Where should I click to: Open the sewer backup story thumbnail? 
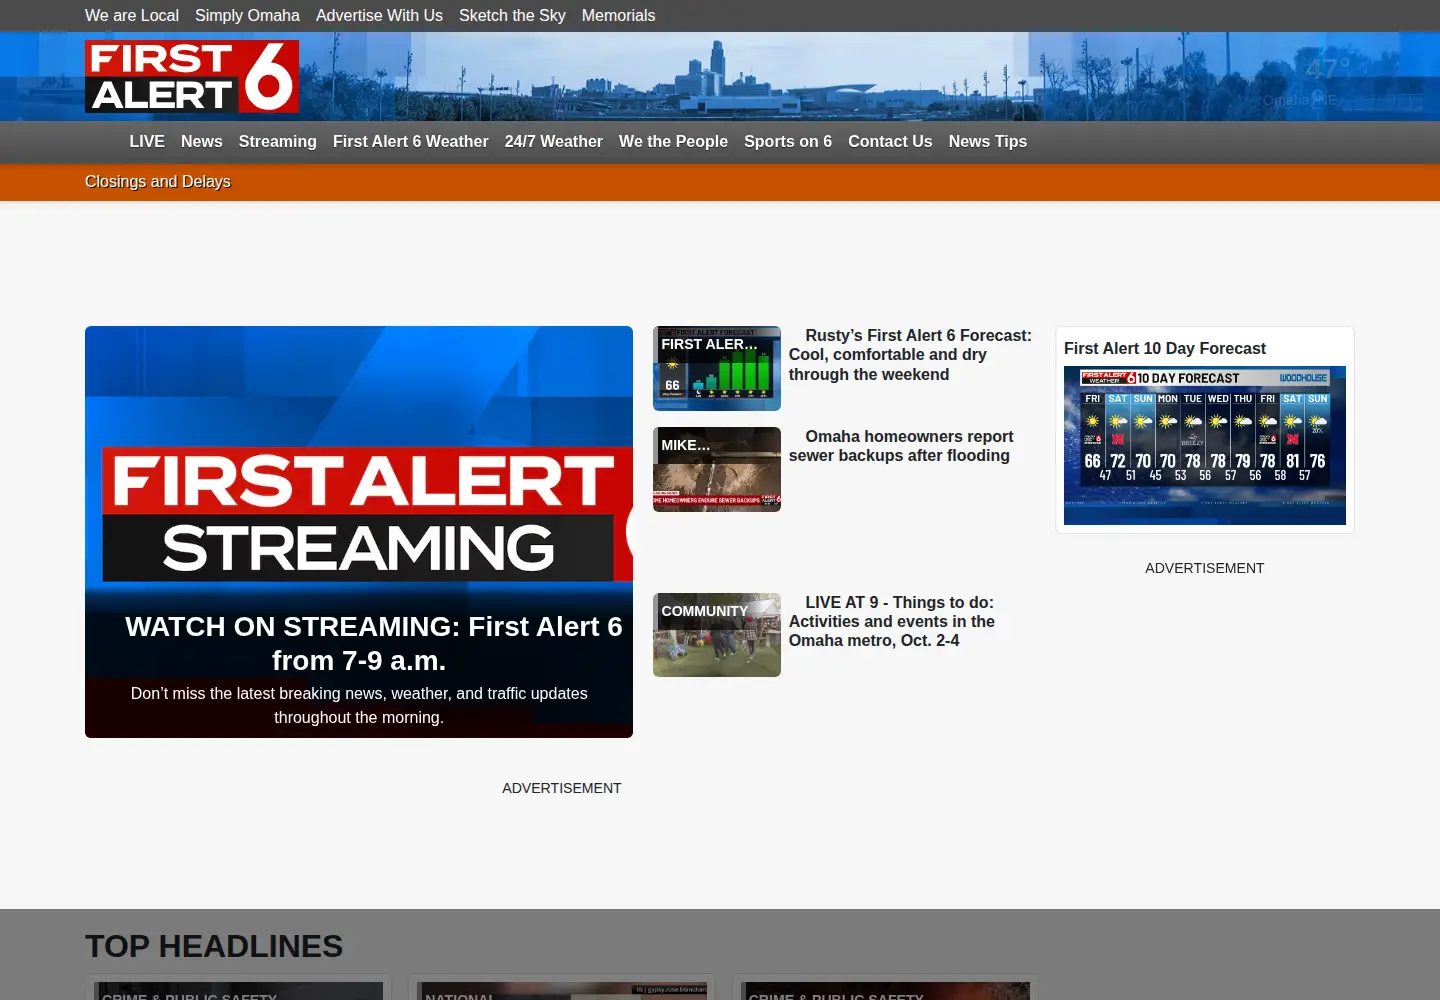(717, 469)
